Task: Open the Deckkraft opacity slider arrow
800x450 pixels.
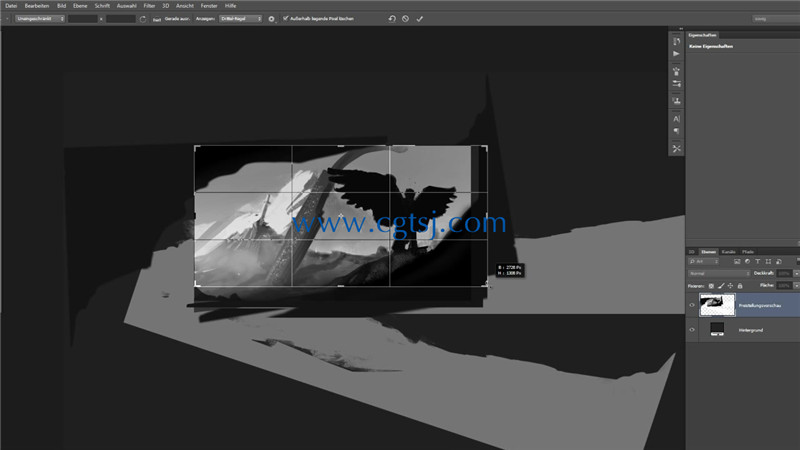Action: coord(796,273)
